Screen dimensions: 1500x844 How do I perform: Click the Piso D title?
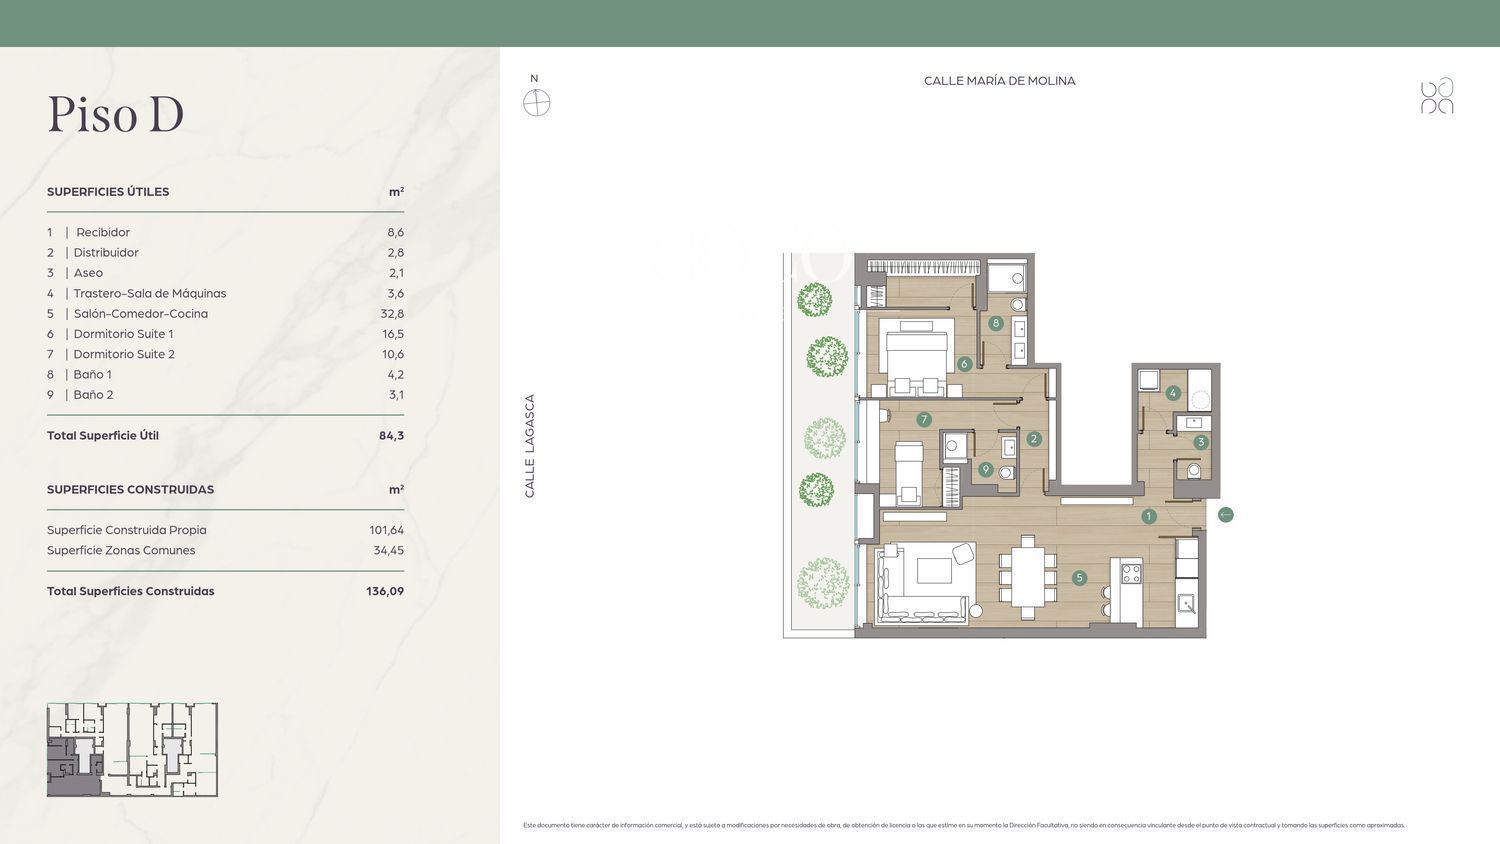tap(116, 115)
